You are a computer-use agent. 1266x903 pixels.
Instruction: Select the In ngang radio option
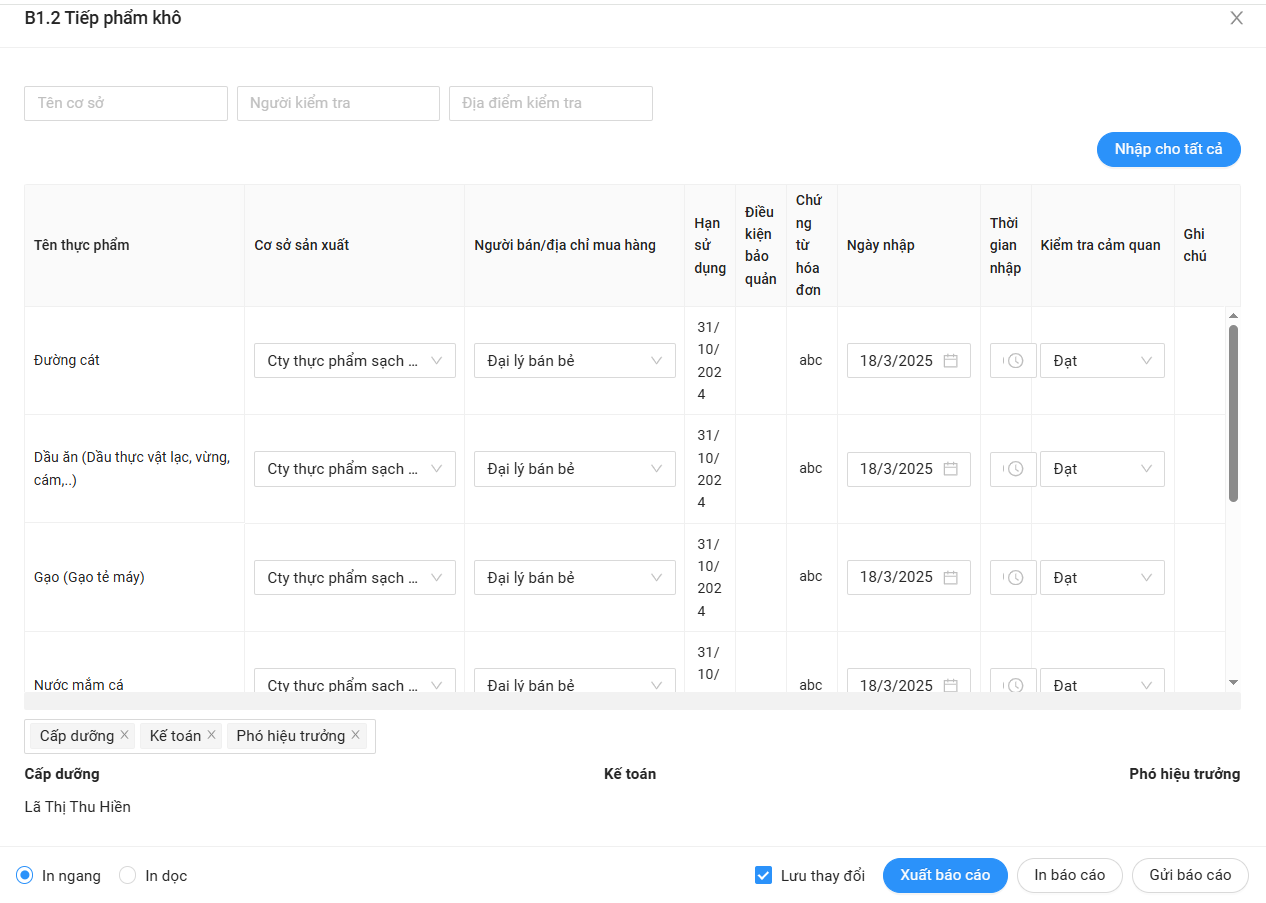pos(26,876)
